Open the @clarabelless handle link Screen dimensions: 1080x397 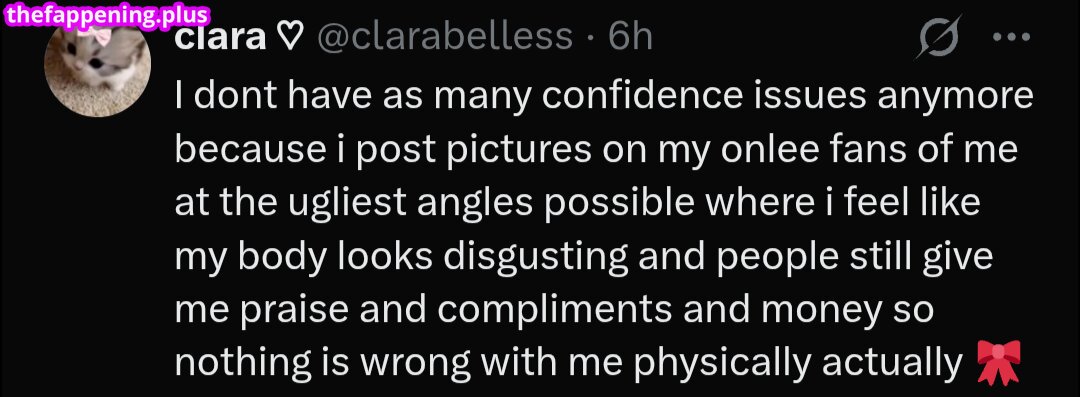[x=444, y=37]
